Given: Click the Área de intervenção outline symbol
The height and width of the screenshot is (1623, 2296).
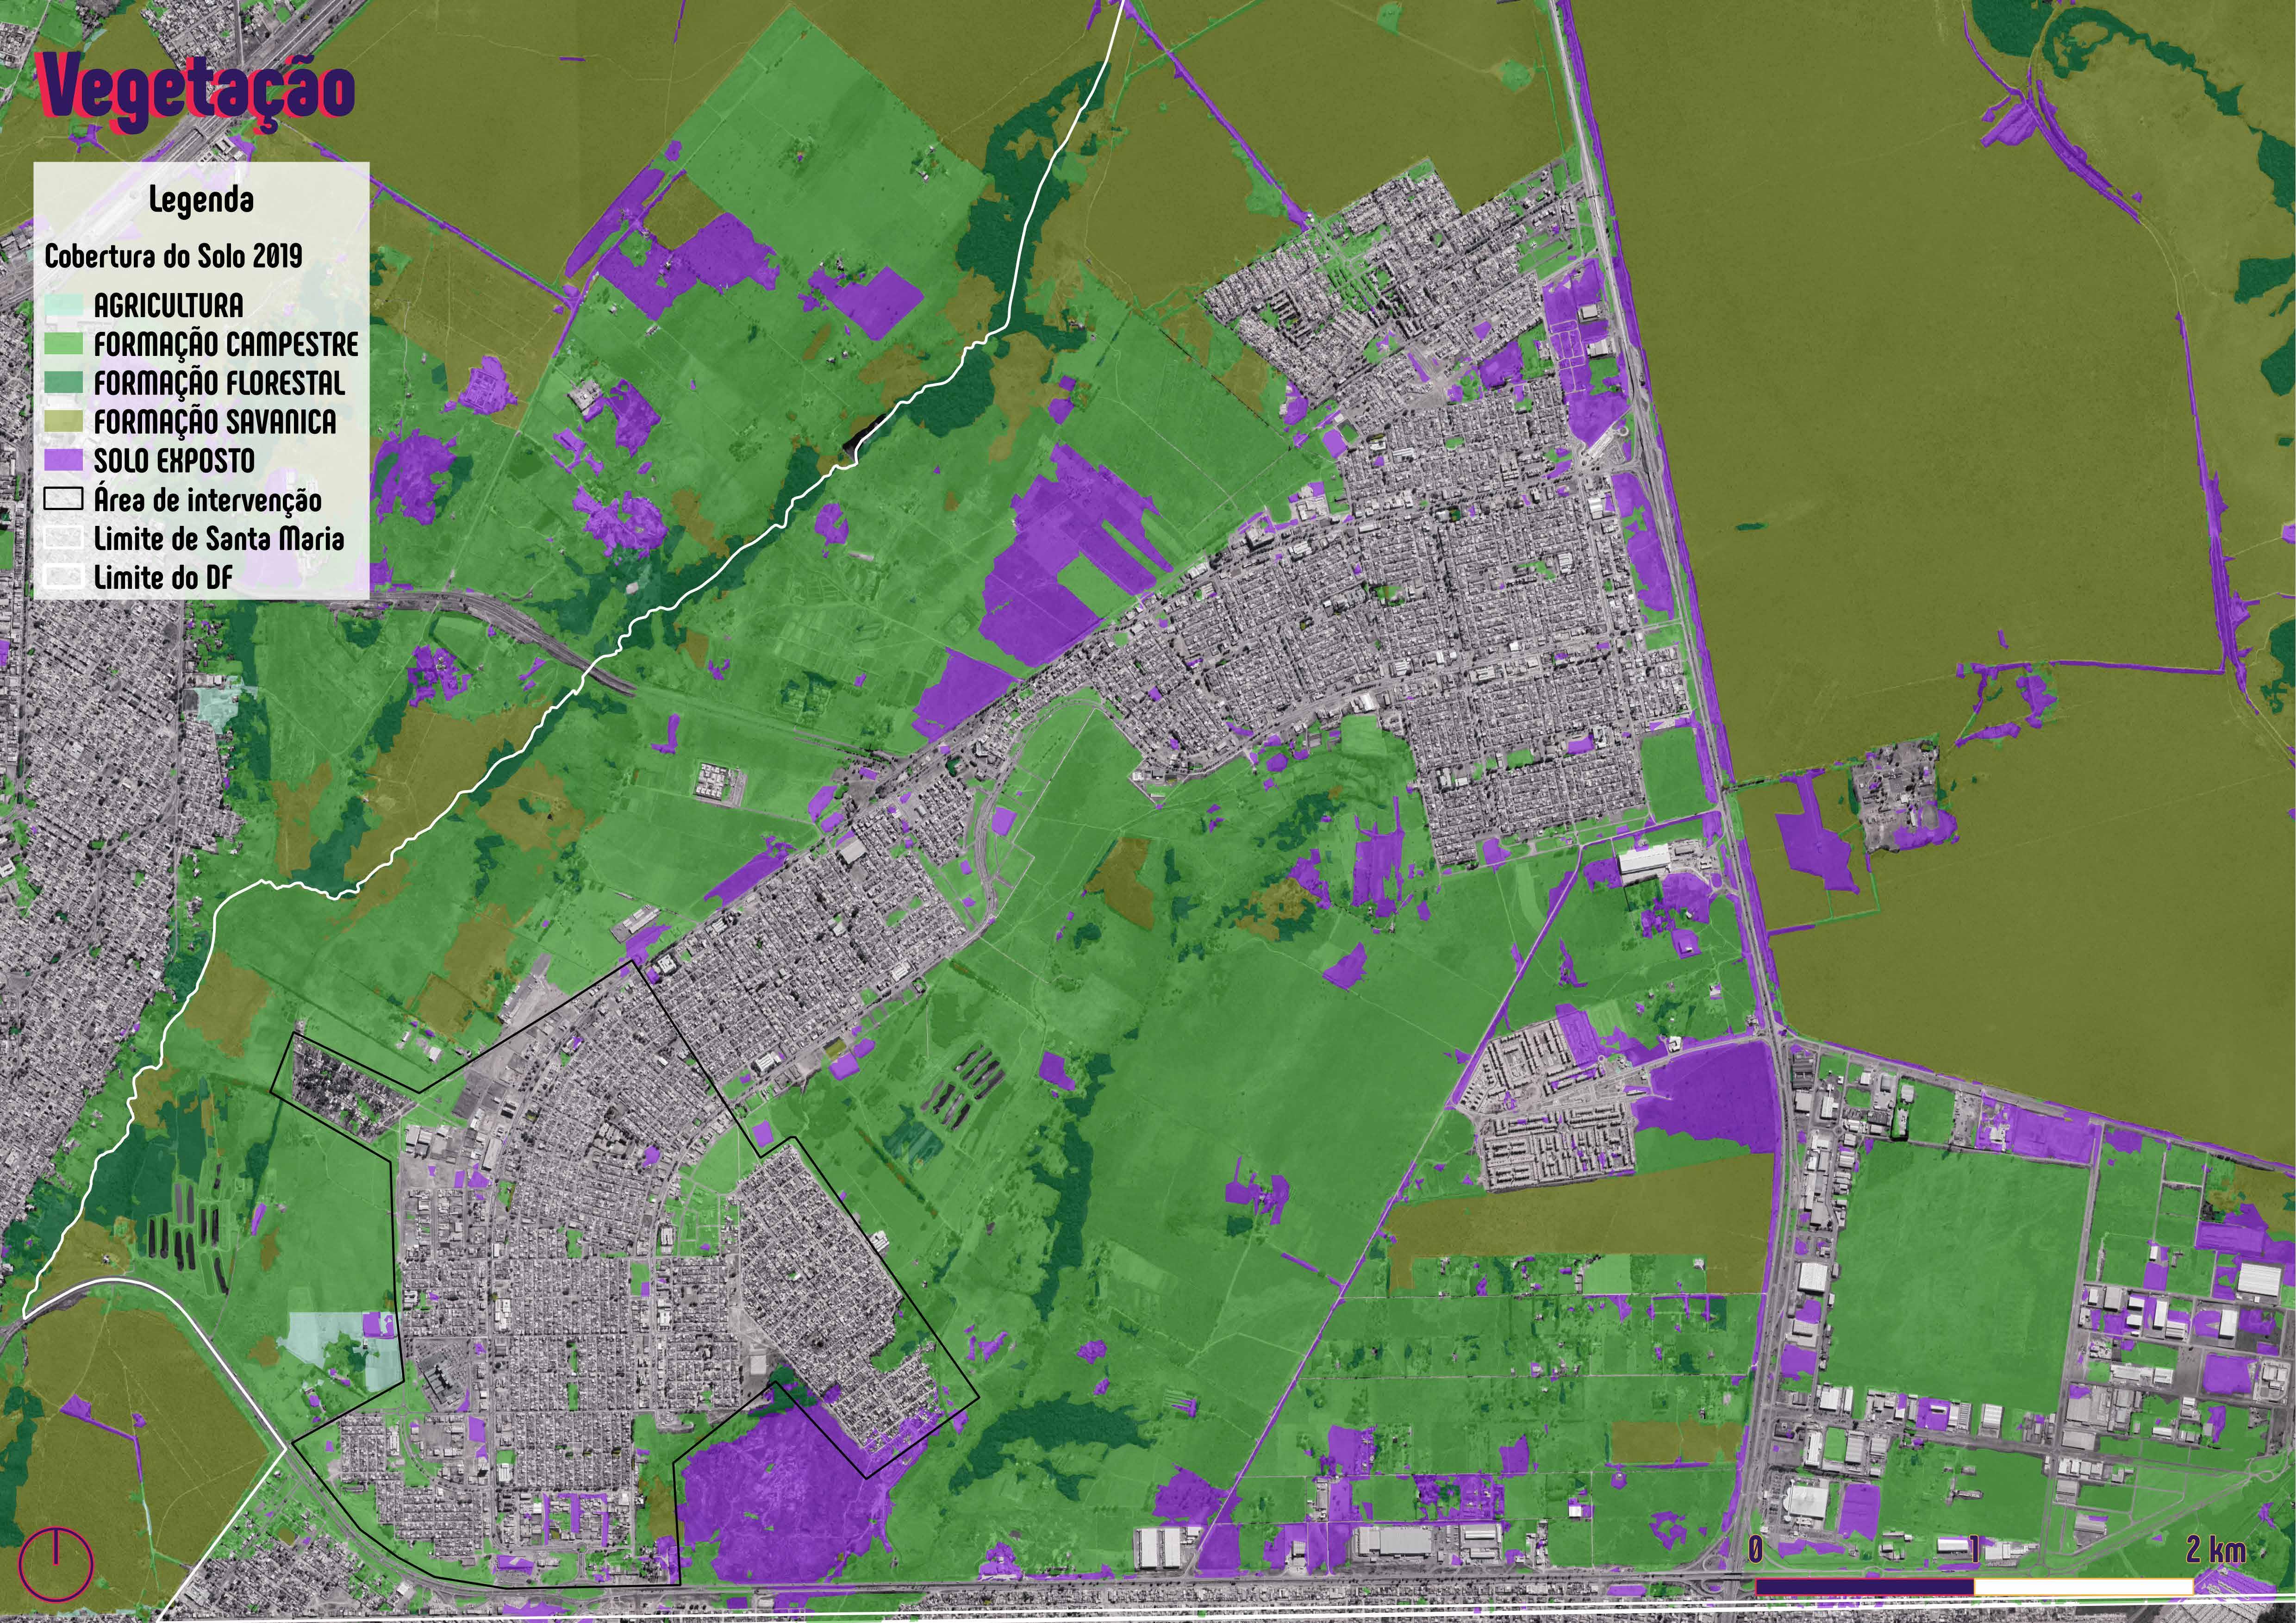Looking at the screenshot, I should coord(63,499).
